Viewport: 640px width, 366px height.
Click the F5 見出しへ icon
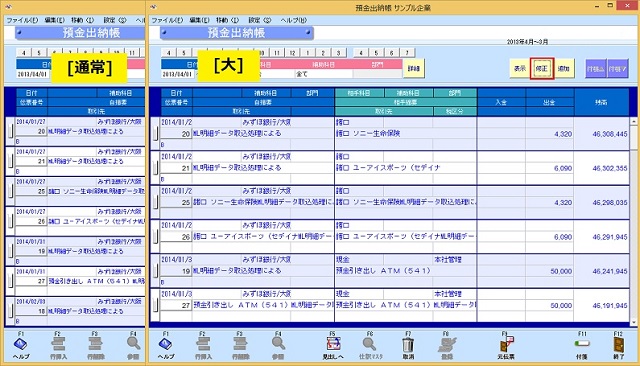point(333,344)
